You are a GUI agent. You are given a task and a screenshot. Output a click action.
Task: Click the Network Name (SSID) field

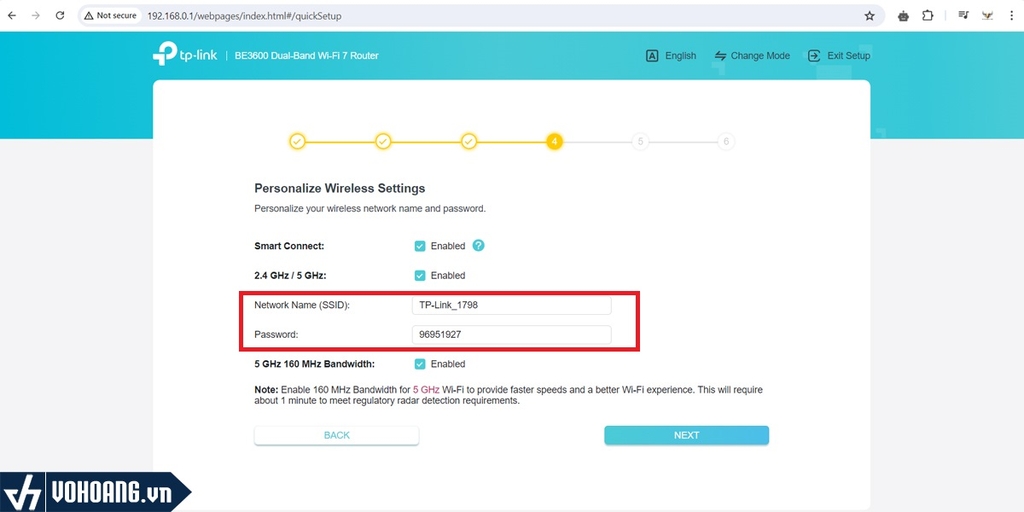tap(511, 305)
